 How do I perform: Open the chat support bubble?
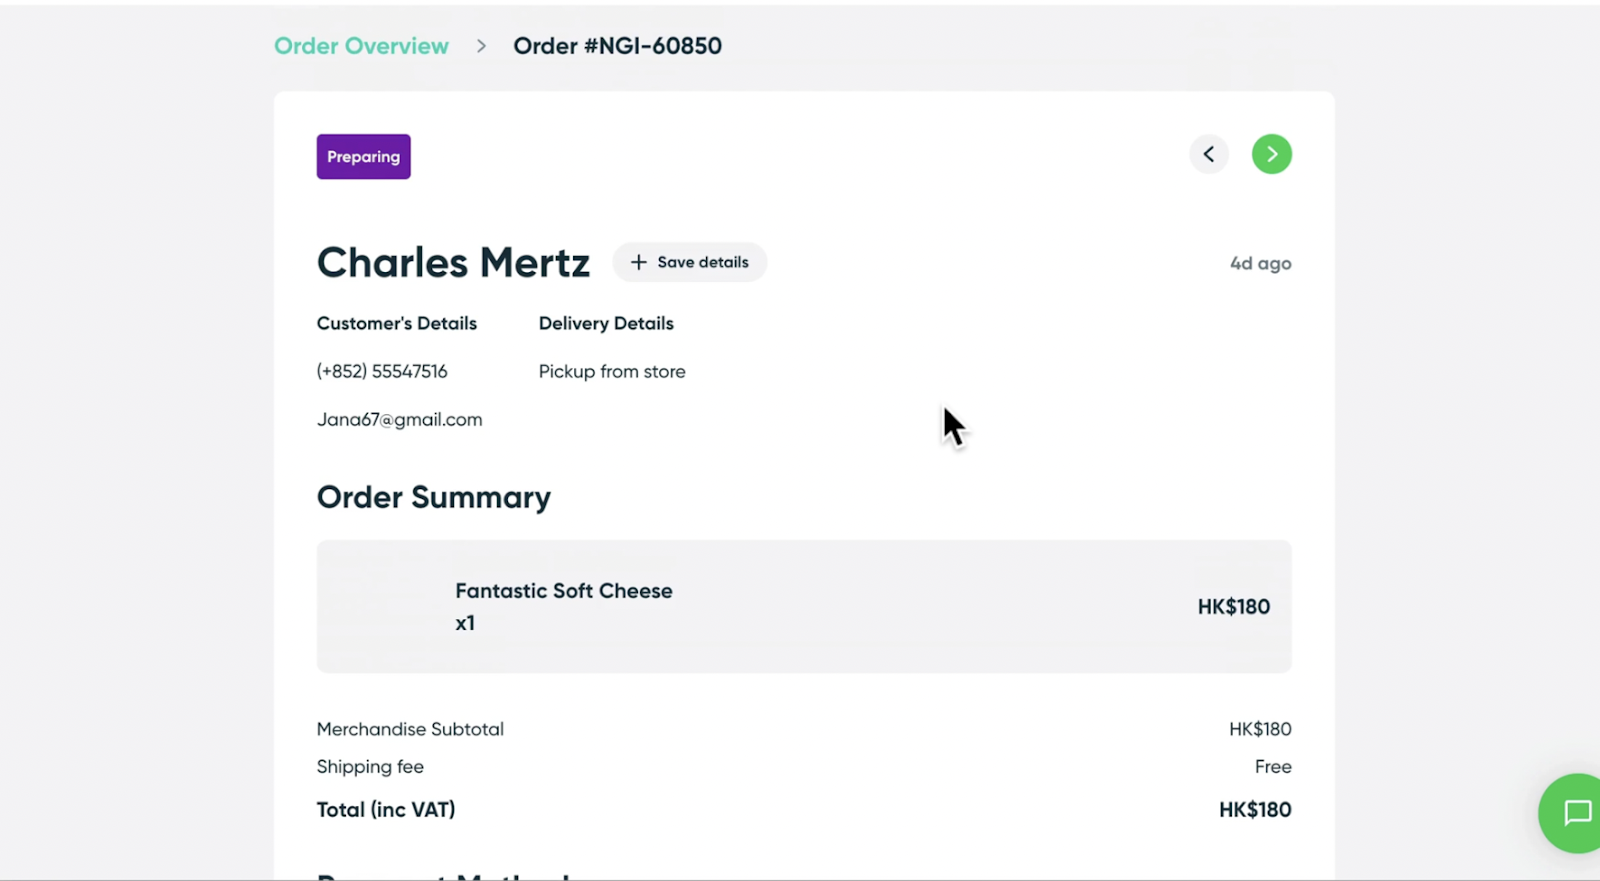[x=1576, y=812]
